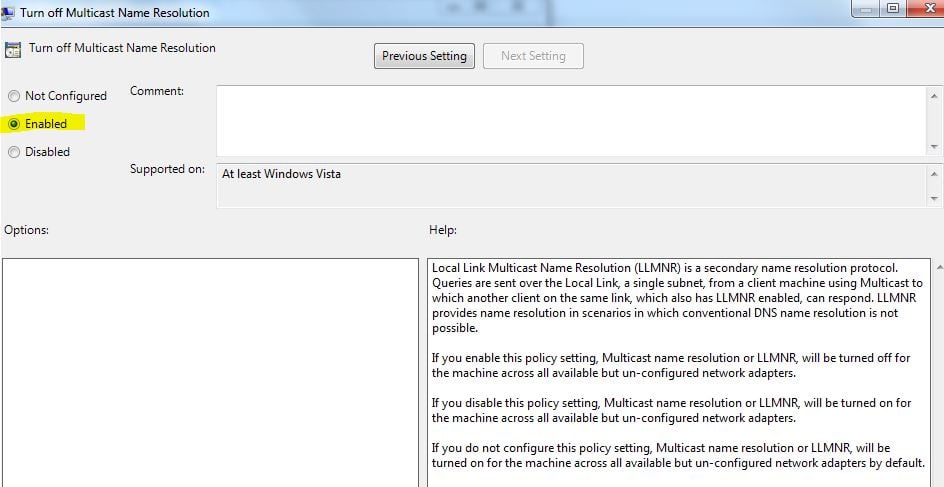Click the Group Policy window title bar icon

tap(9, 13)
